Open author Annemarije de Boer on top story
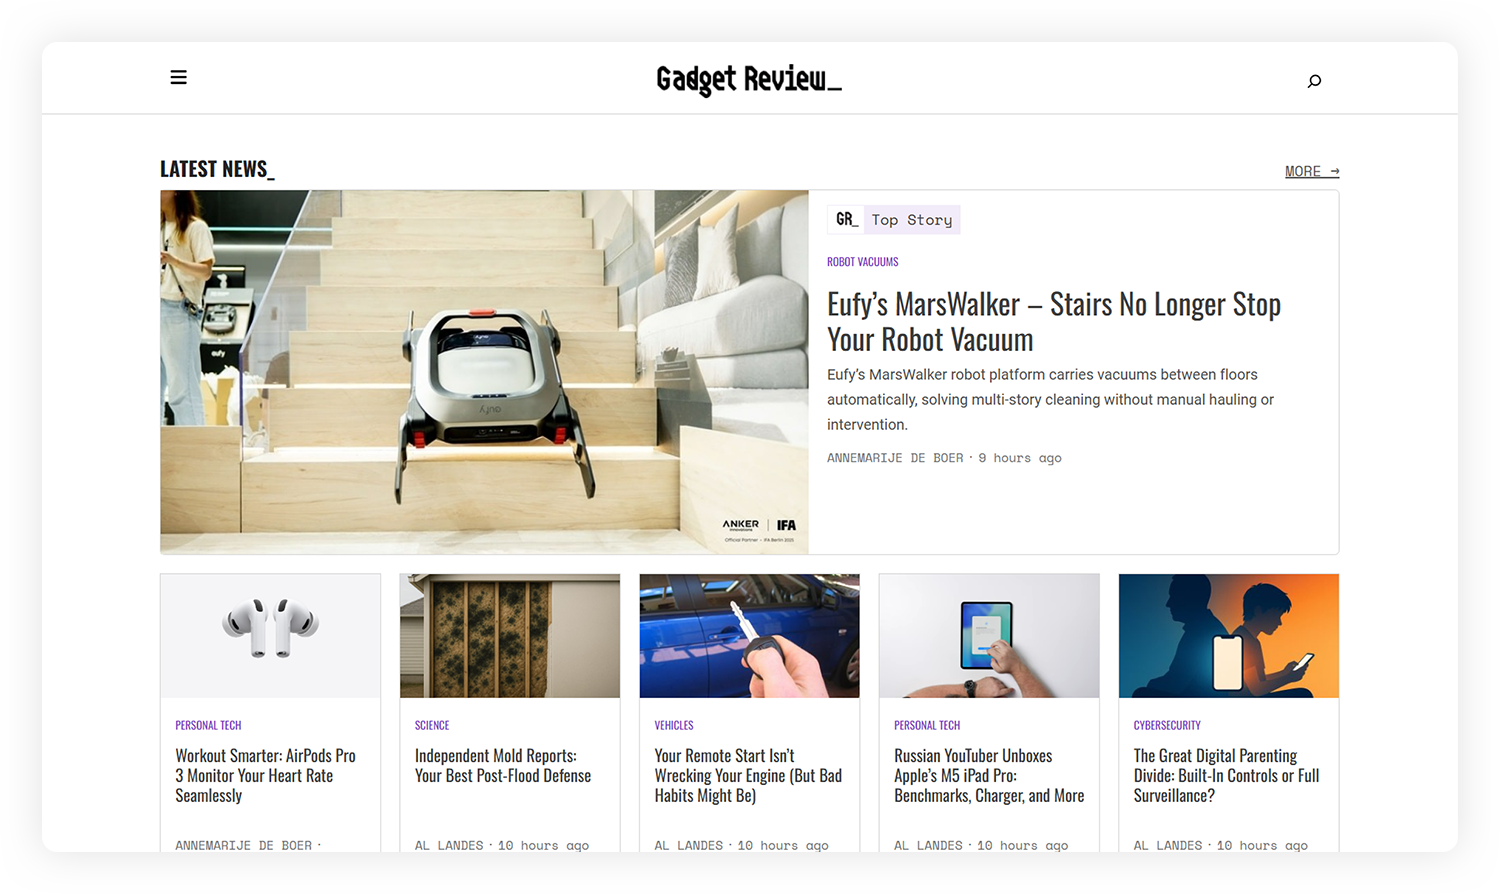 click(895, 458)
